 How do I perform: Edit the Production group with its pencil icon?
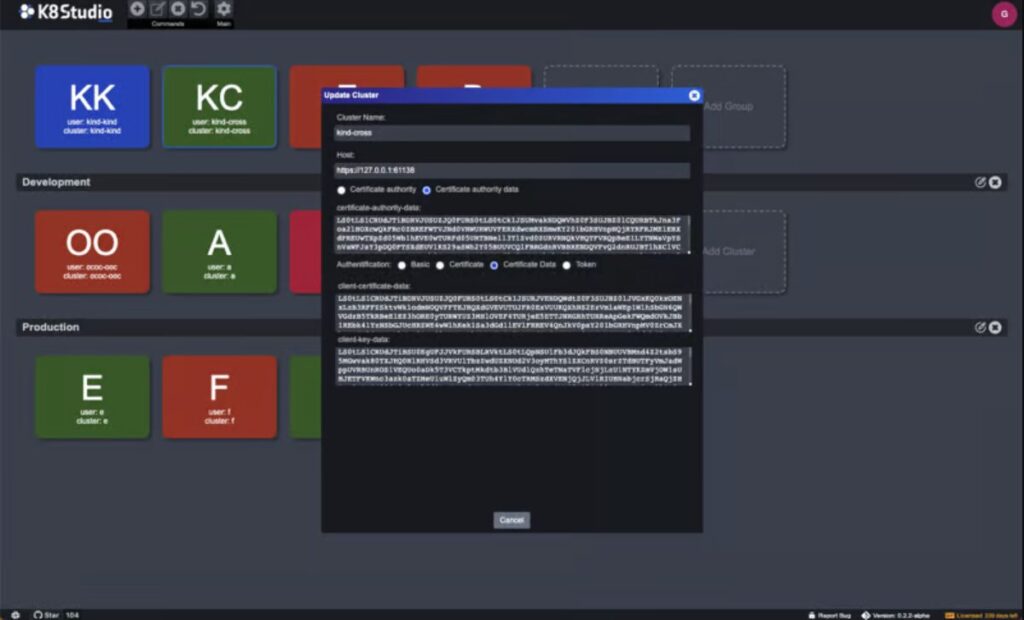[x=980, y=327]
